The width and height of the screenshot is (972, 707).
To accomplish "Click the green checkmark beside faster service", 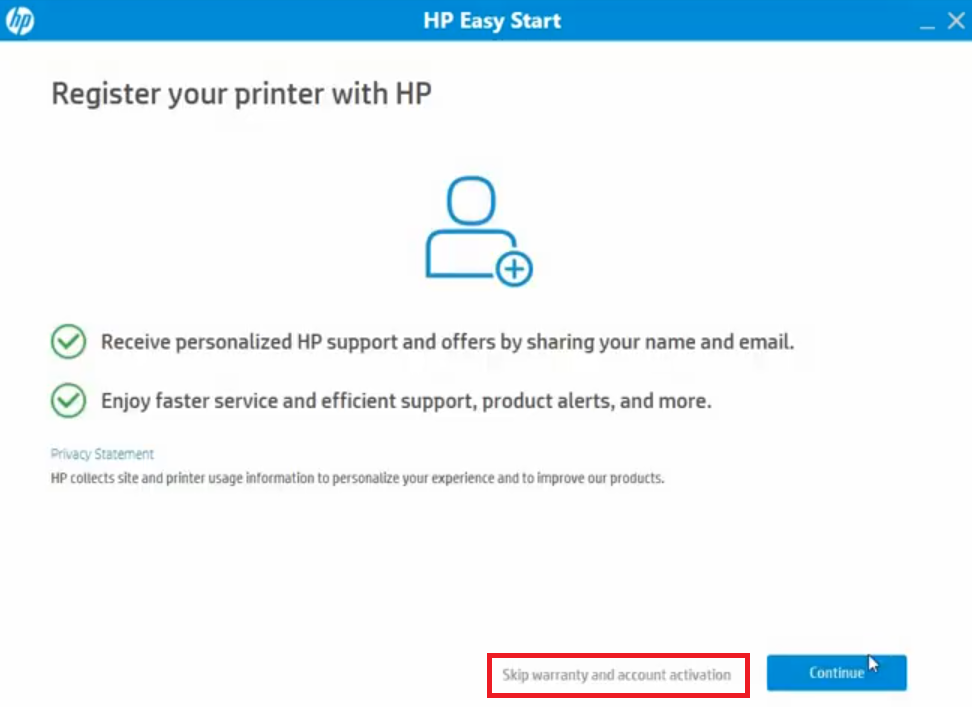I will (68, 400).
